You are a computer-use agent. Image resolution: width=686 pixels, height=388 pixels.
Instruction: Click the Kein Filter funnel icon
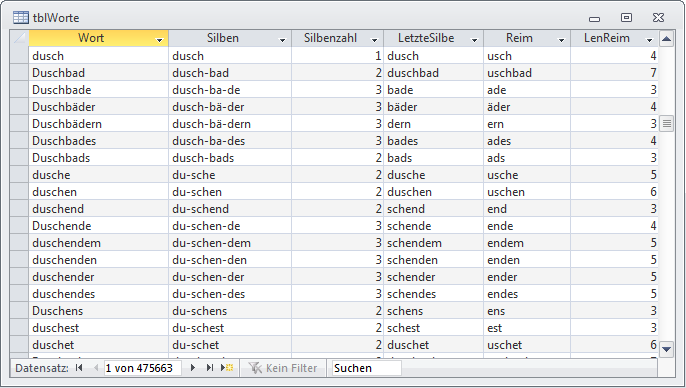click(x=255, y=368)
